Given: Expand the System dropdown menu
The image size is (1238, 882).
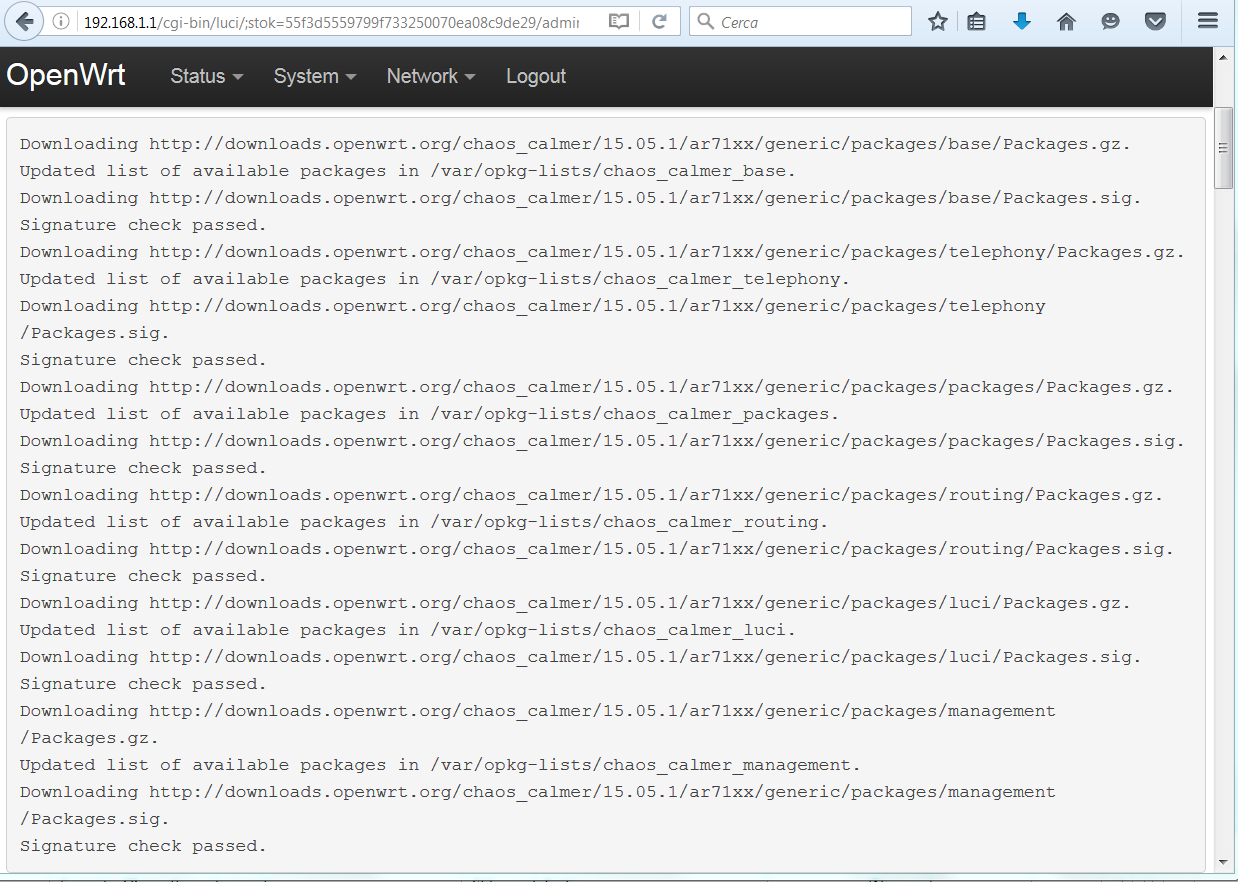Looking at the screenshot, I should pos(314,76).
